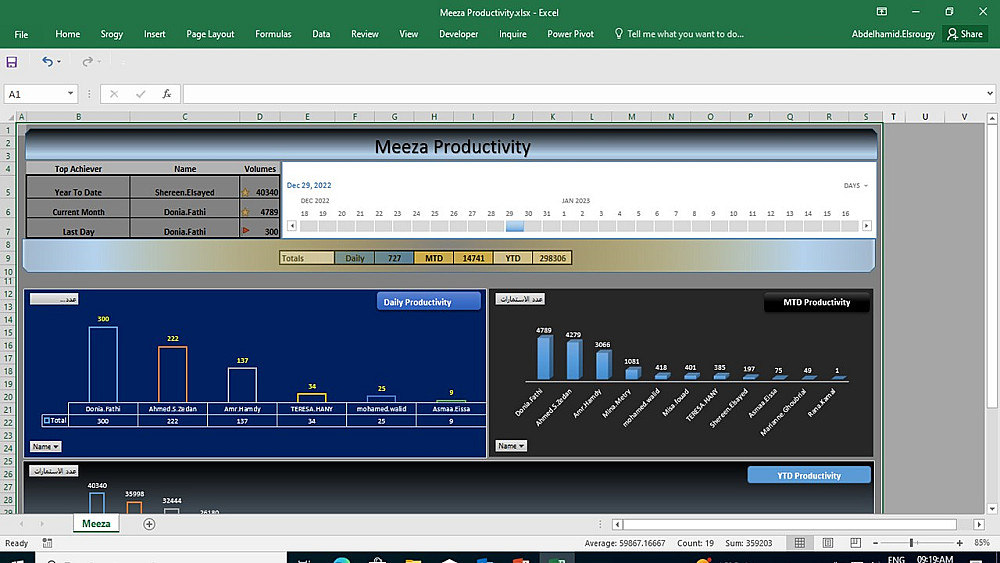Screen dimensions: 1000x563
Task: Open the Power Pivot tab
Action: 570,34
